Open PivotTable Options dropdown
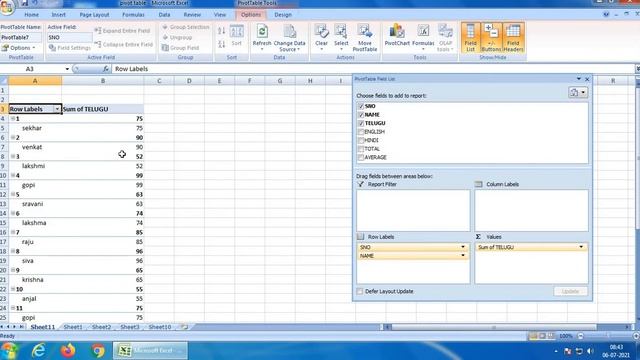 [19, 48]
